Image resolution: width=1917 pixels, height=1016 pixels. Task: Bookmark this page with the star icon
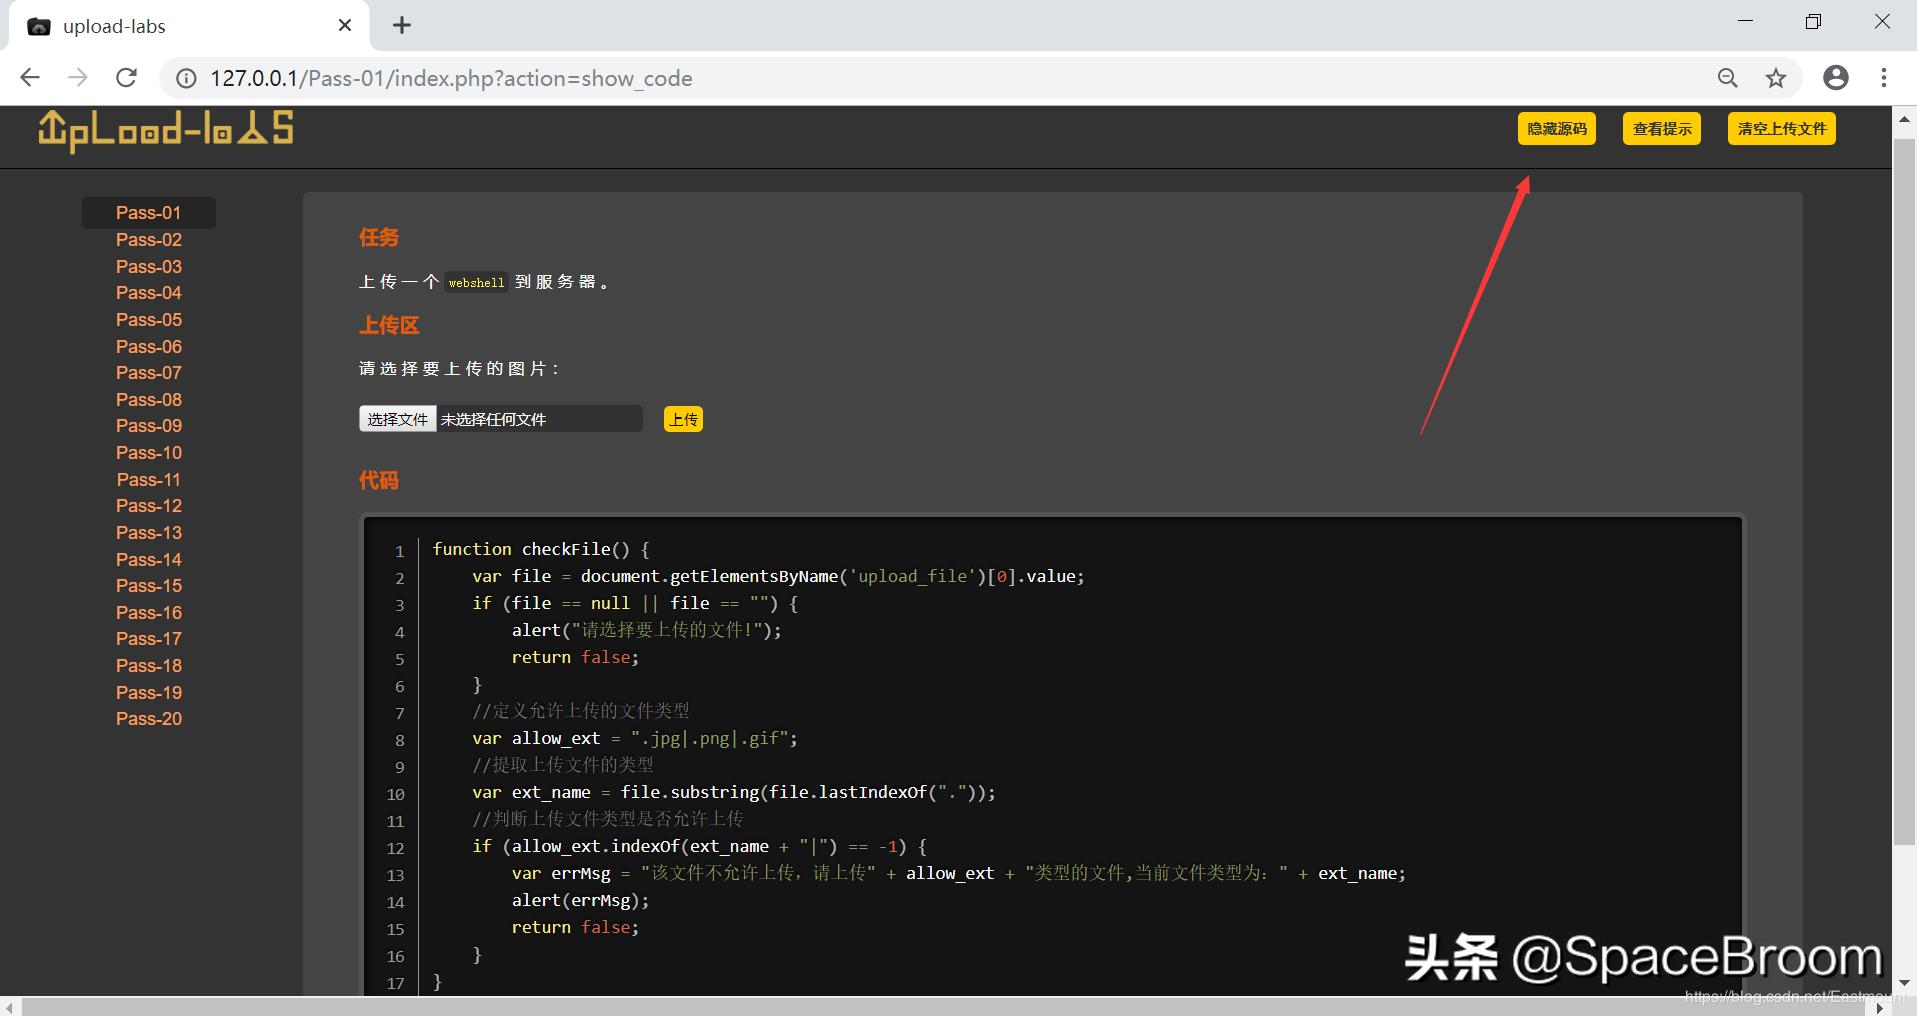pos(1776,77)
